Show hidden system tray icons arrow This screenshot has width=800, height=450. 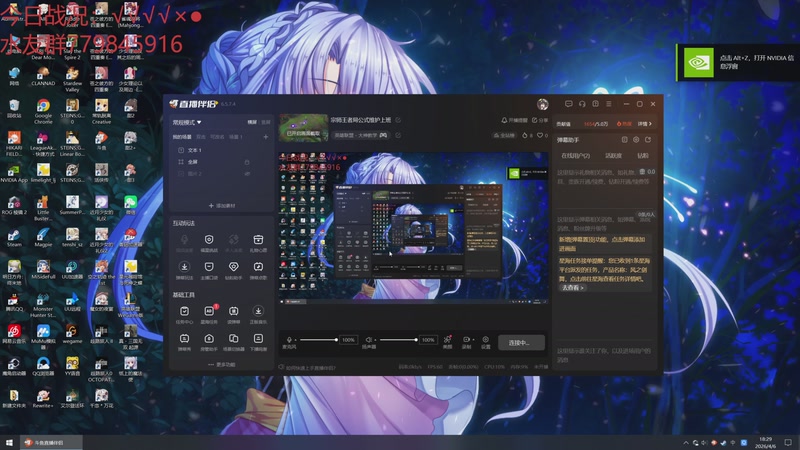686,443
